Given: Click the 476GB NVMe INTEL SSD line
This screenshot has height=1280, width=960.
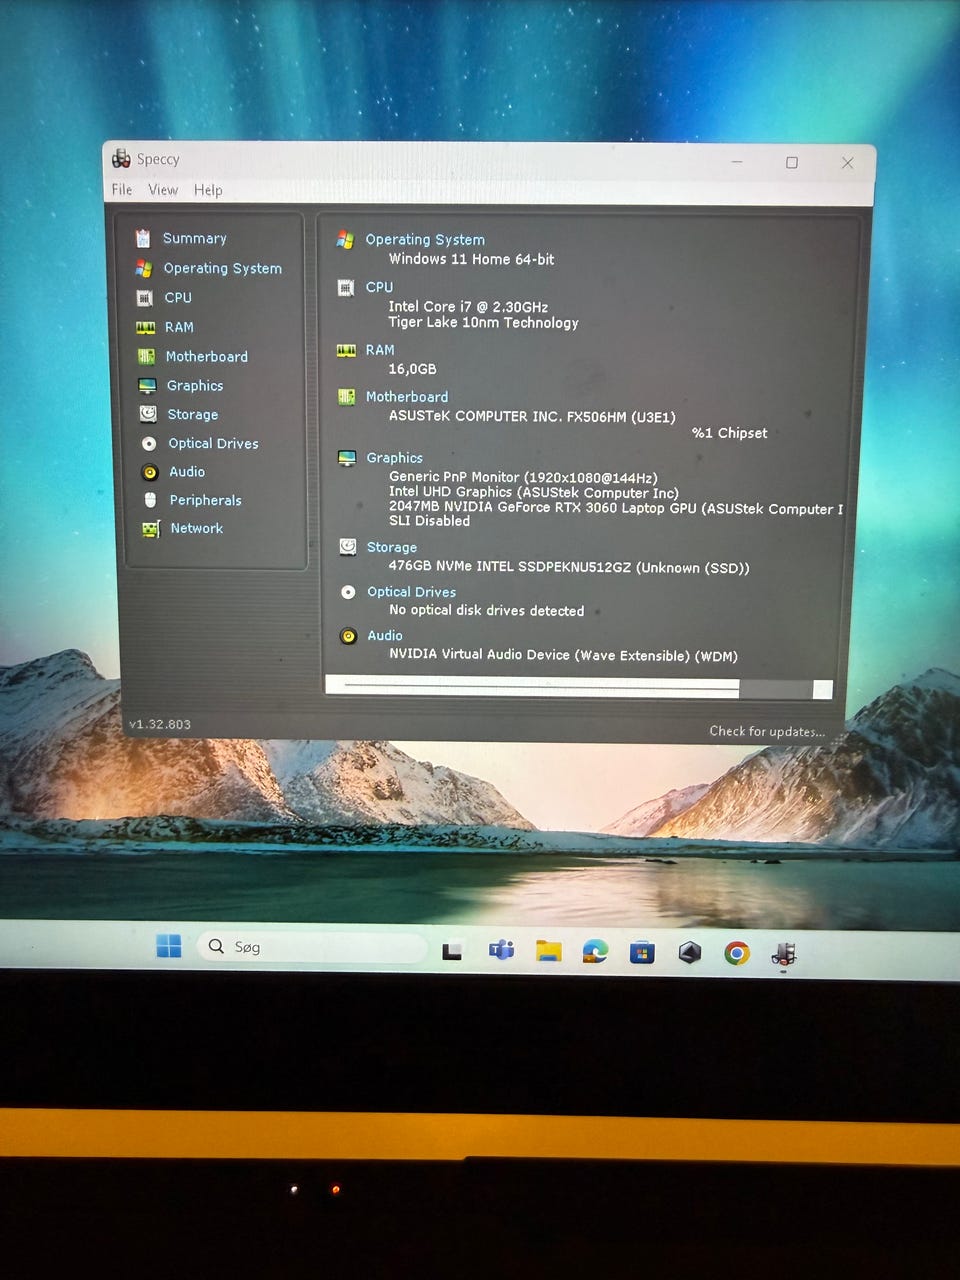Looking at the screenshot, I should 569,567.
